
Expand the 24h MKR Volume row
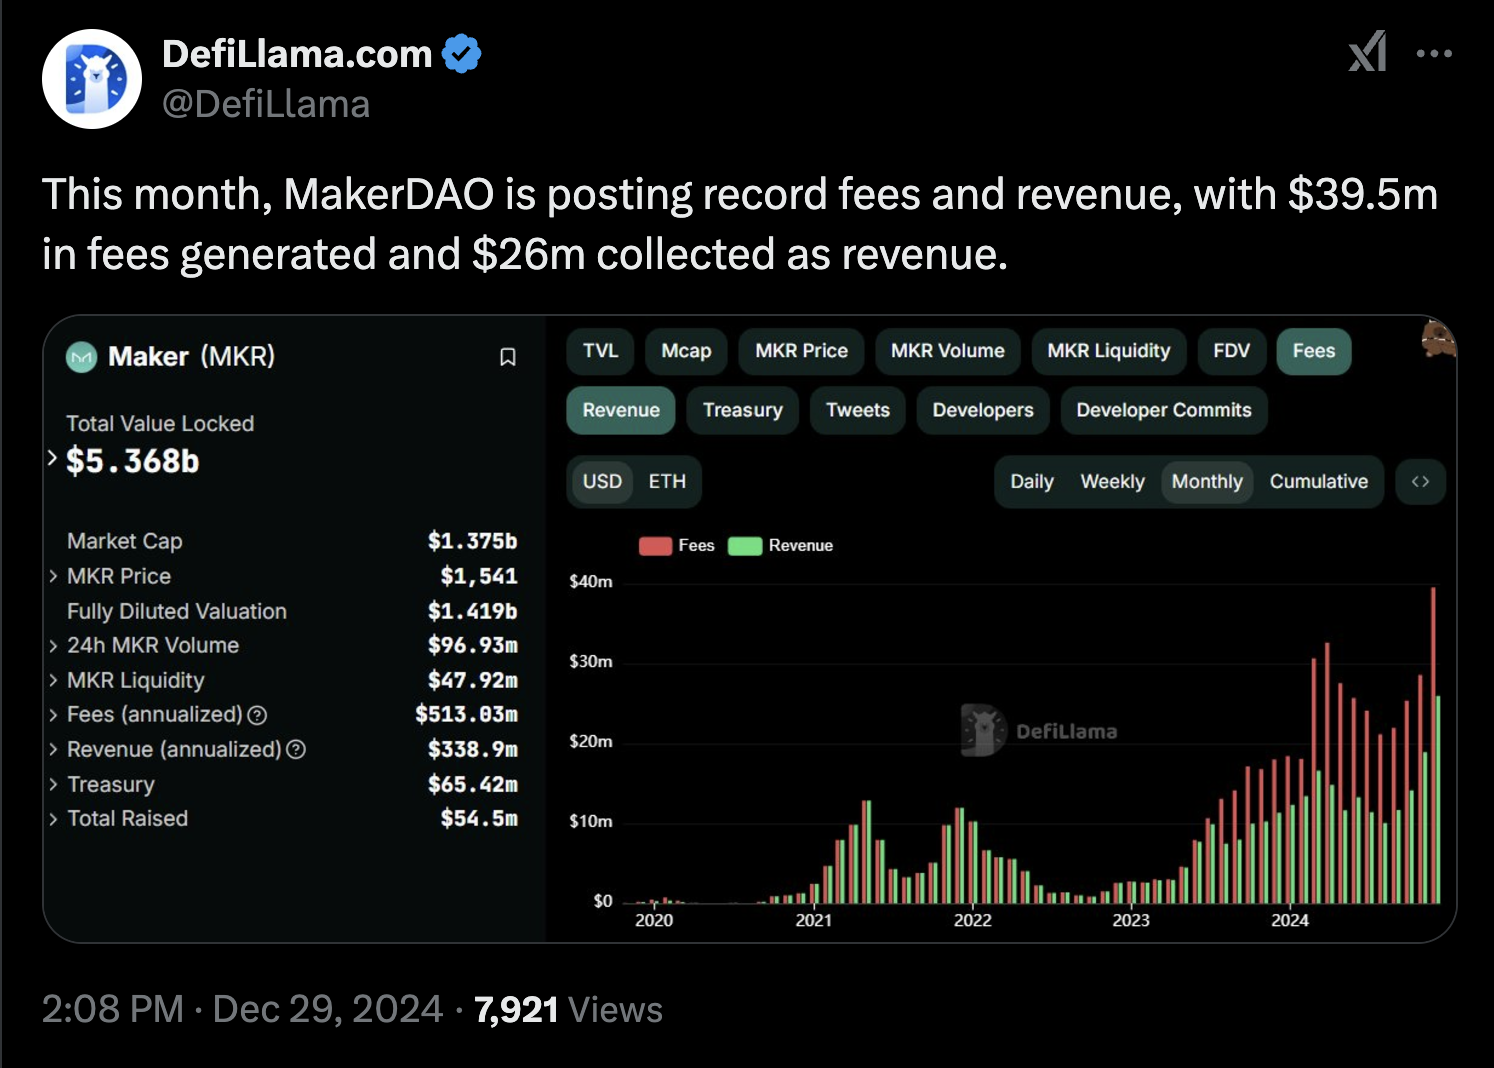(53, 646)
